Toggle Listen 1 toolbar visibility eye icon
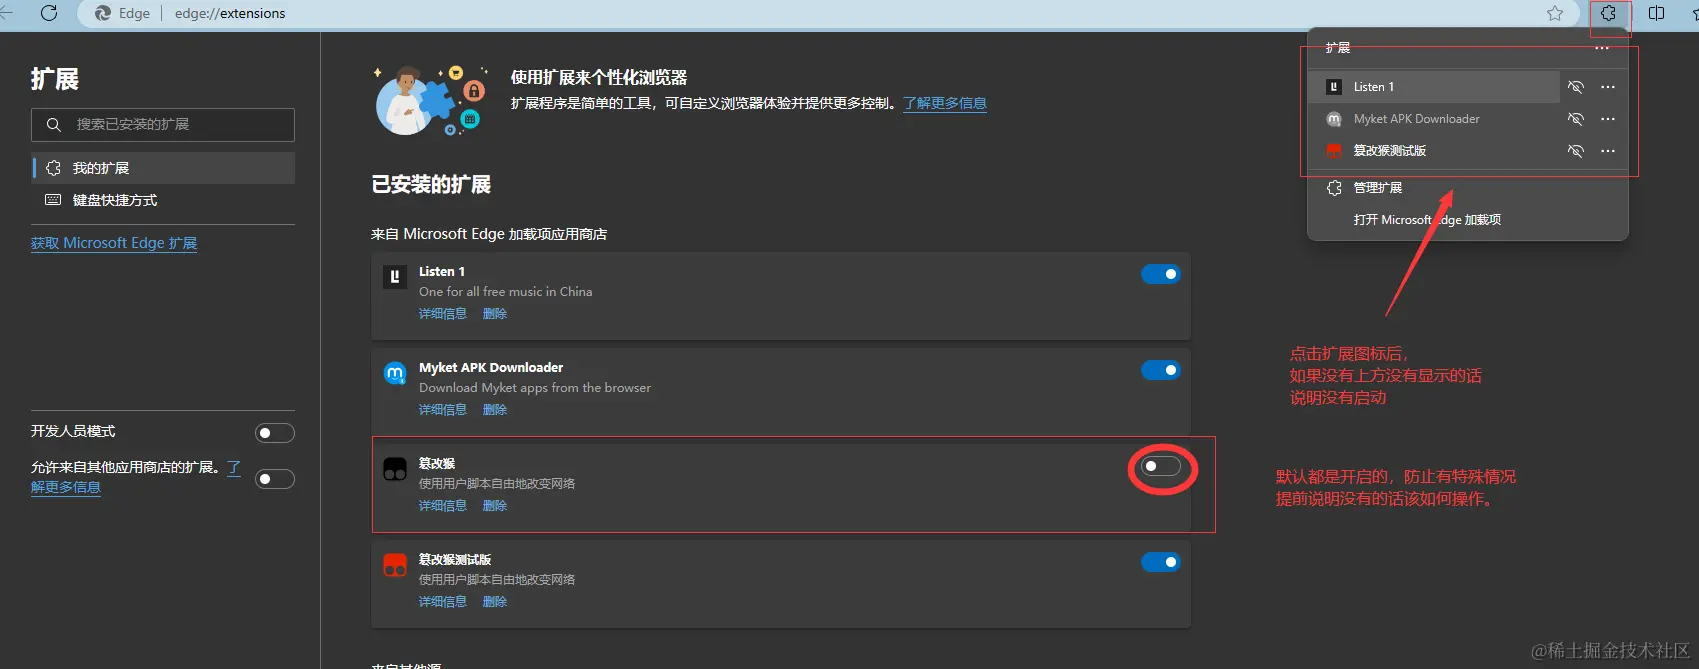Screen dimensions: 1699x669 1576,87
